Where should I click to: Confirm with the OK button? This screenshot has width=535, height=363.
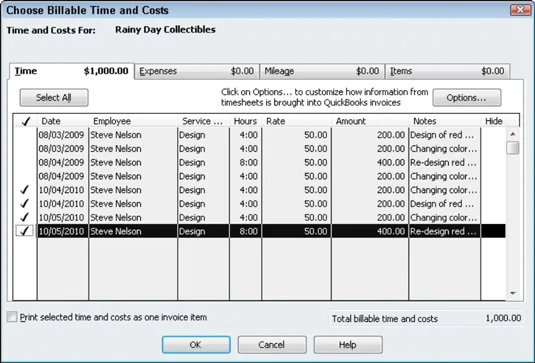pyautogui.click(x=196, y=345)
